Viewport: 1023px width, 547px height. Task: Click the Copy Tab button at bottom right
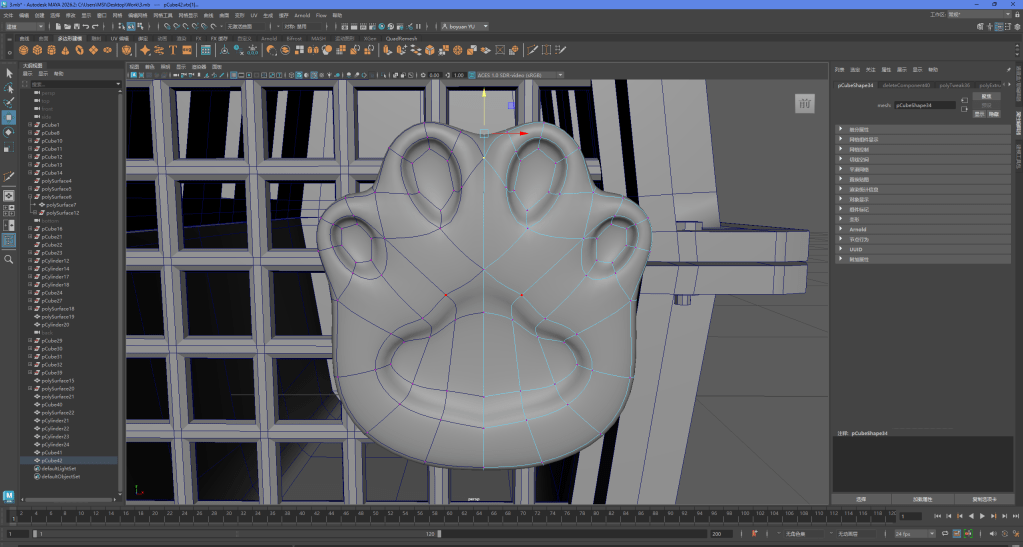(x=984, y=498)
